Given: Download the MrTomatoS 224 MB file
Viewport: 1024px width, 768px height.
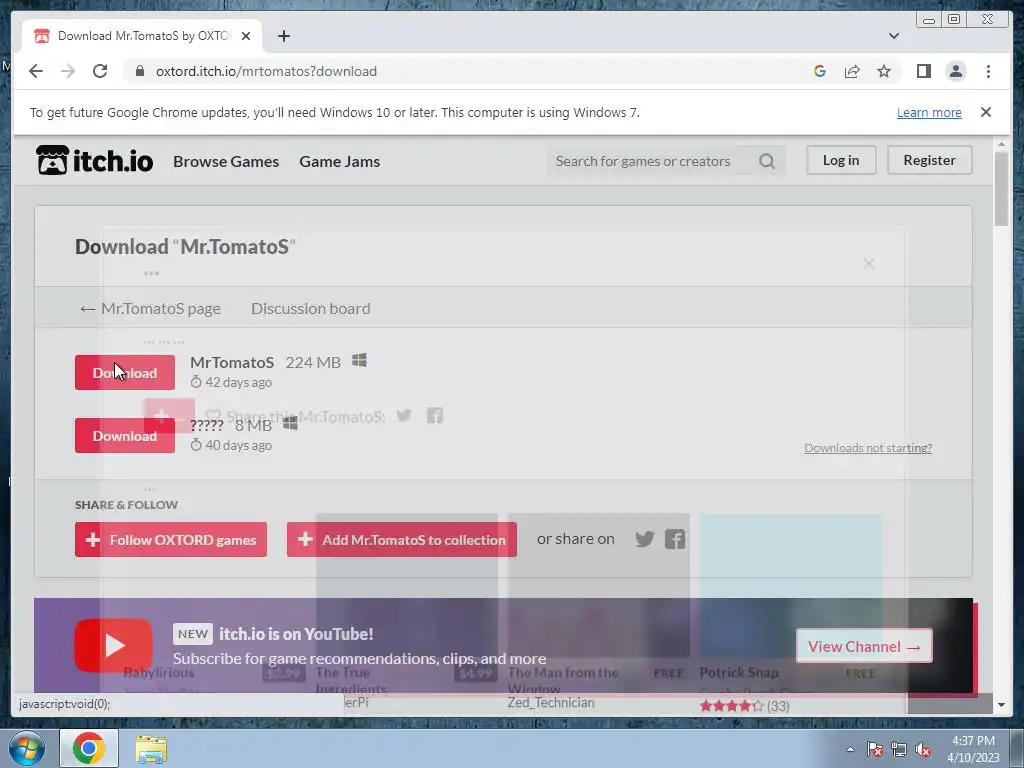Looking at the screenshot, I should (125, 372).
